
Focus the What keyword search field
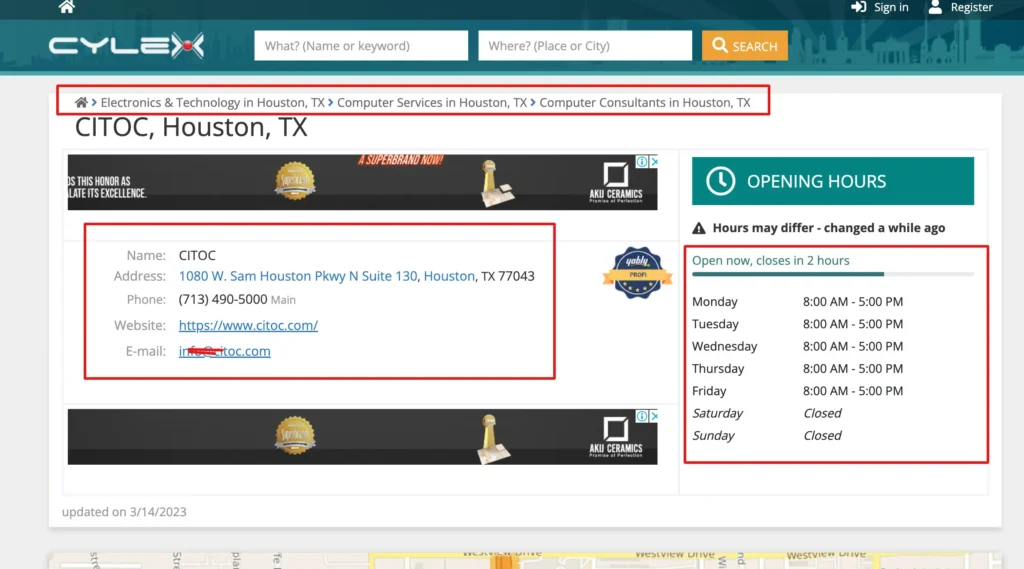(x=361, y=46)
